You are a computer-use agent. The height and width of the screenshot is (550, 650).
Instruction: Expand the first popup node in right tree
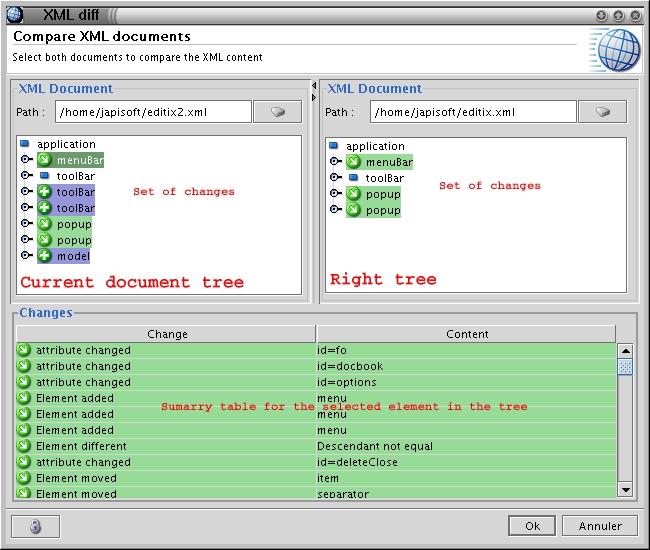click(334, 194)
